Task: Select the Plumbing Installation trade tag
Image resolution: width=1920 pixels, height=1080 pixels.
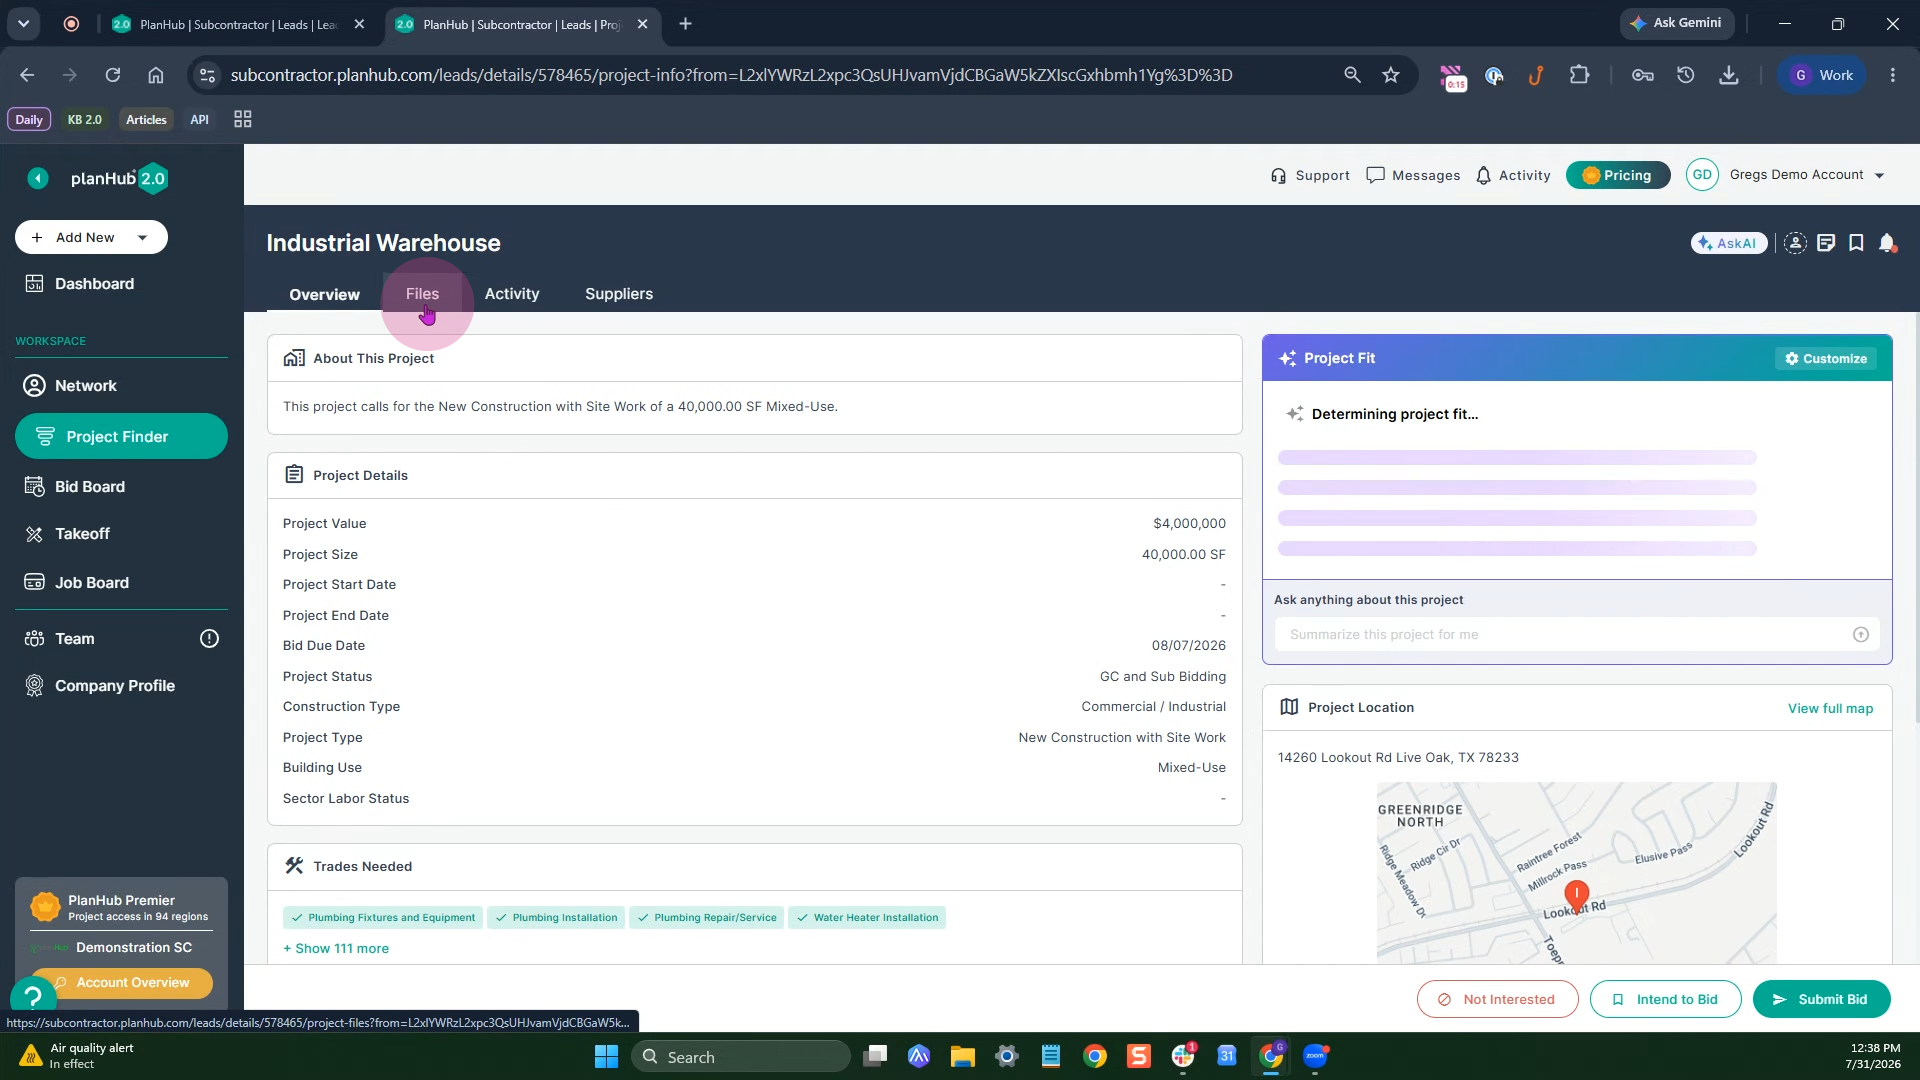Action: (x=556, y=918)
